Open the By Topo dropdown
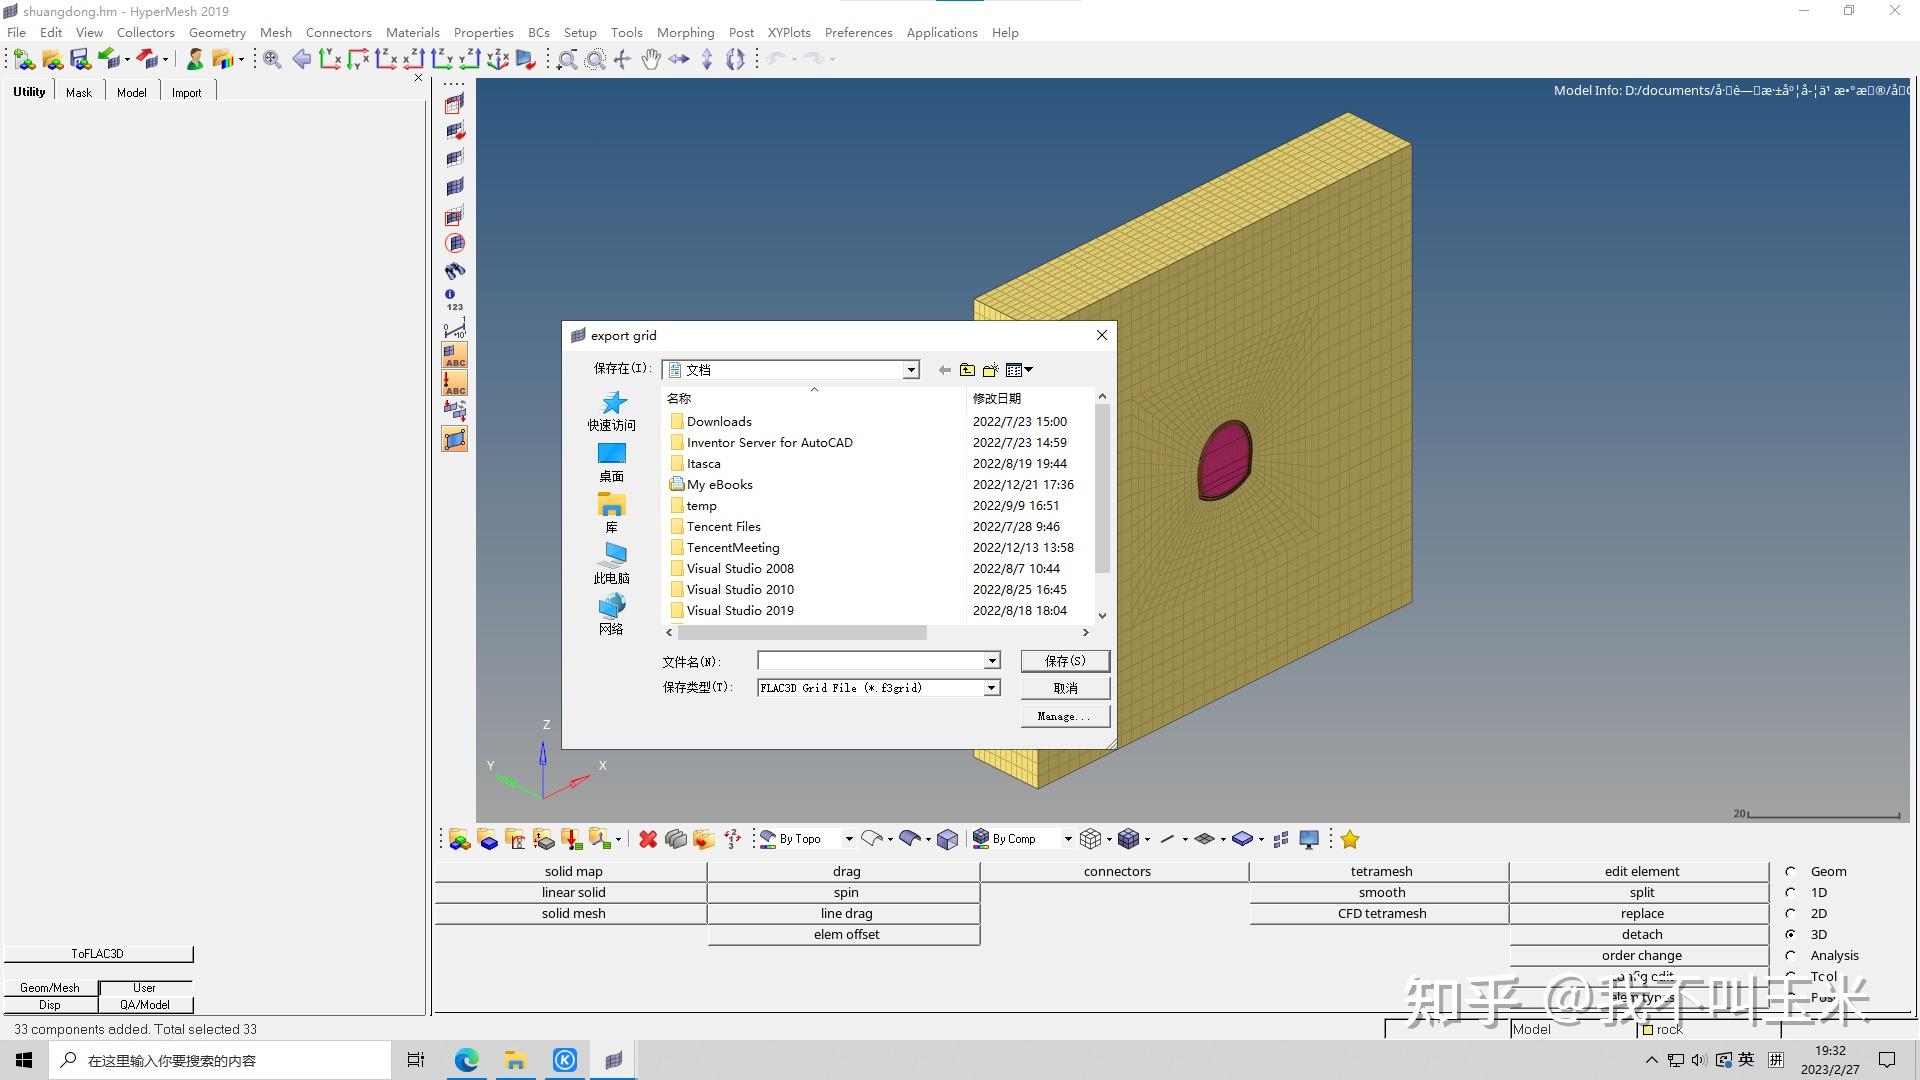1920x1080 pixels. click(x=849, y=839)
